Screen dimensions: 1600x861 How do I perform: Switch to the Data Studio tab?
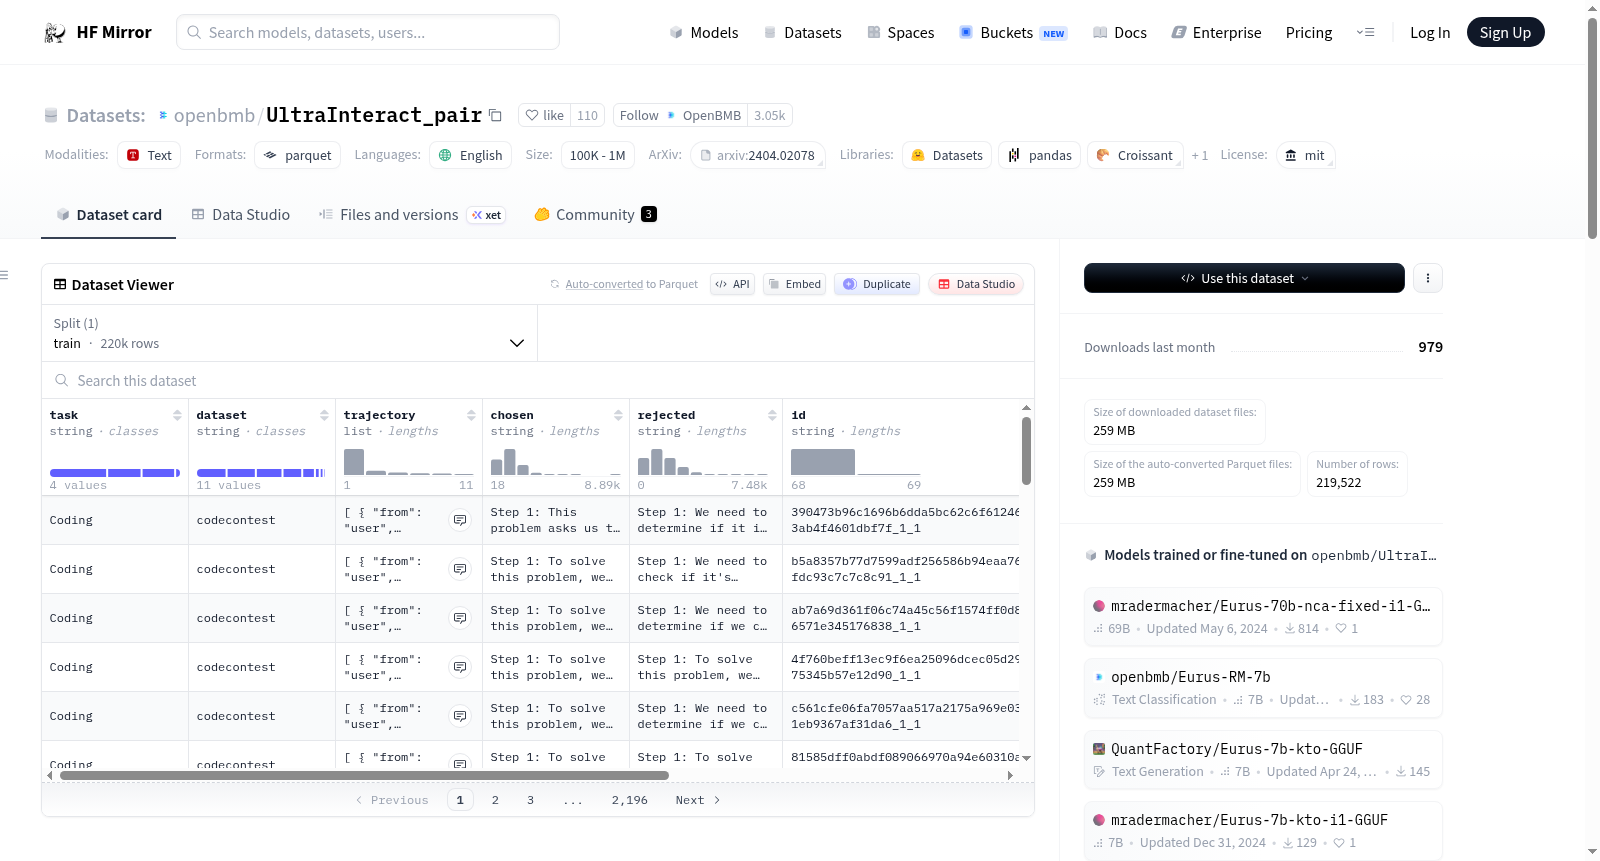(240, 215)
